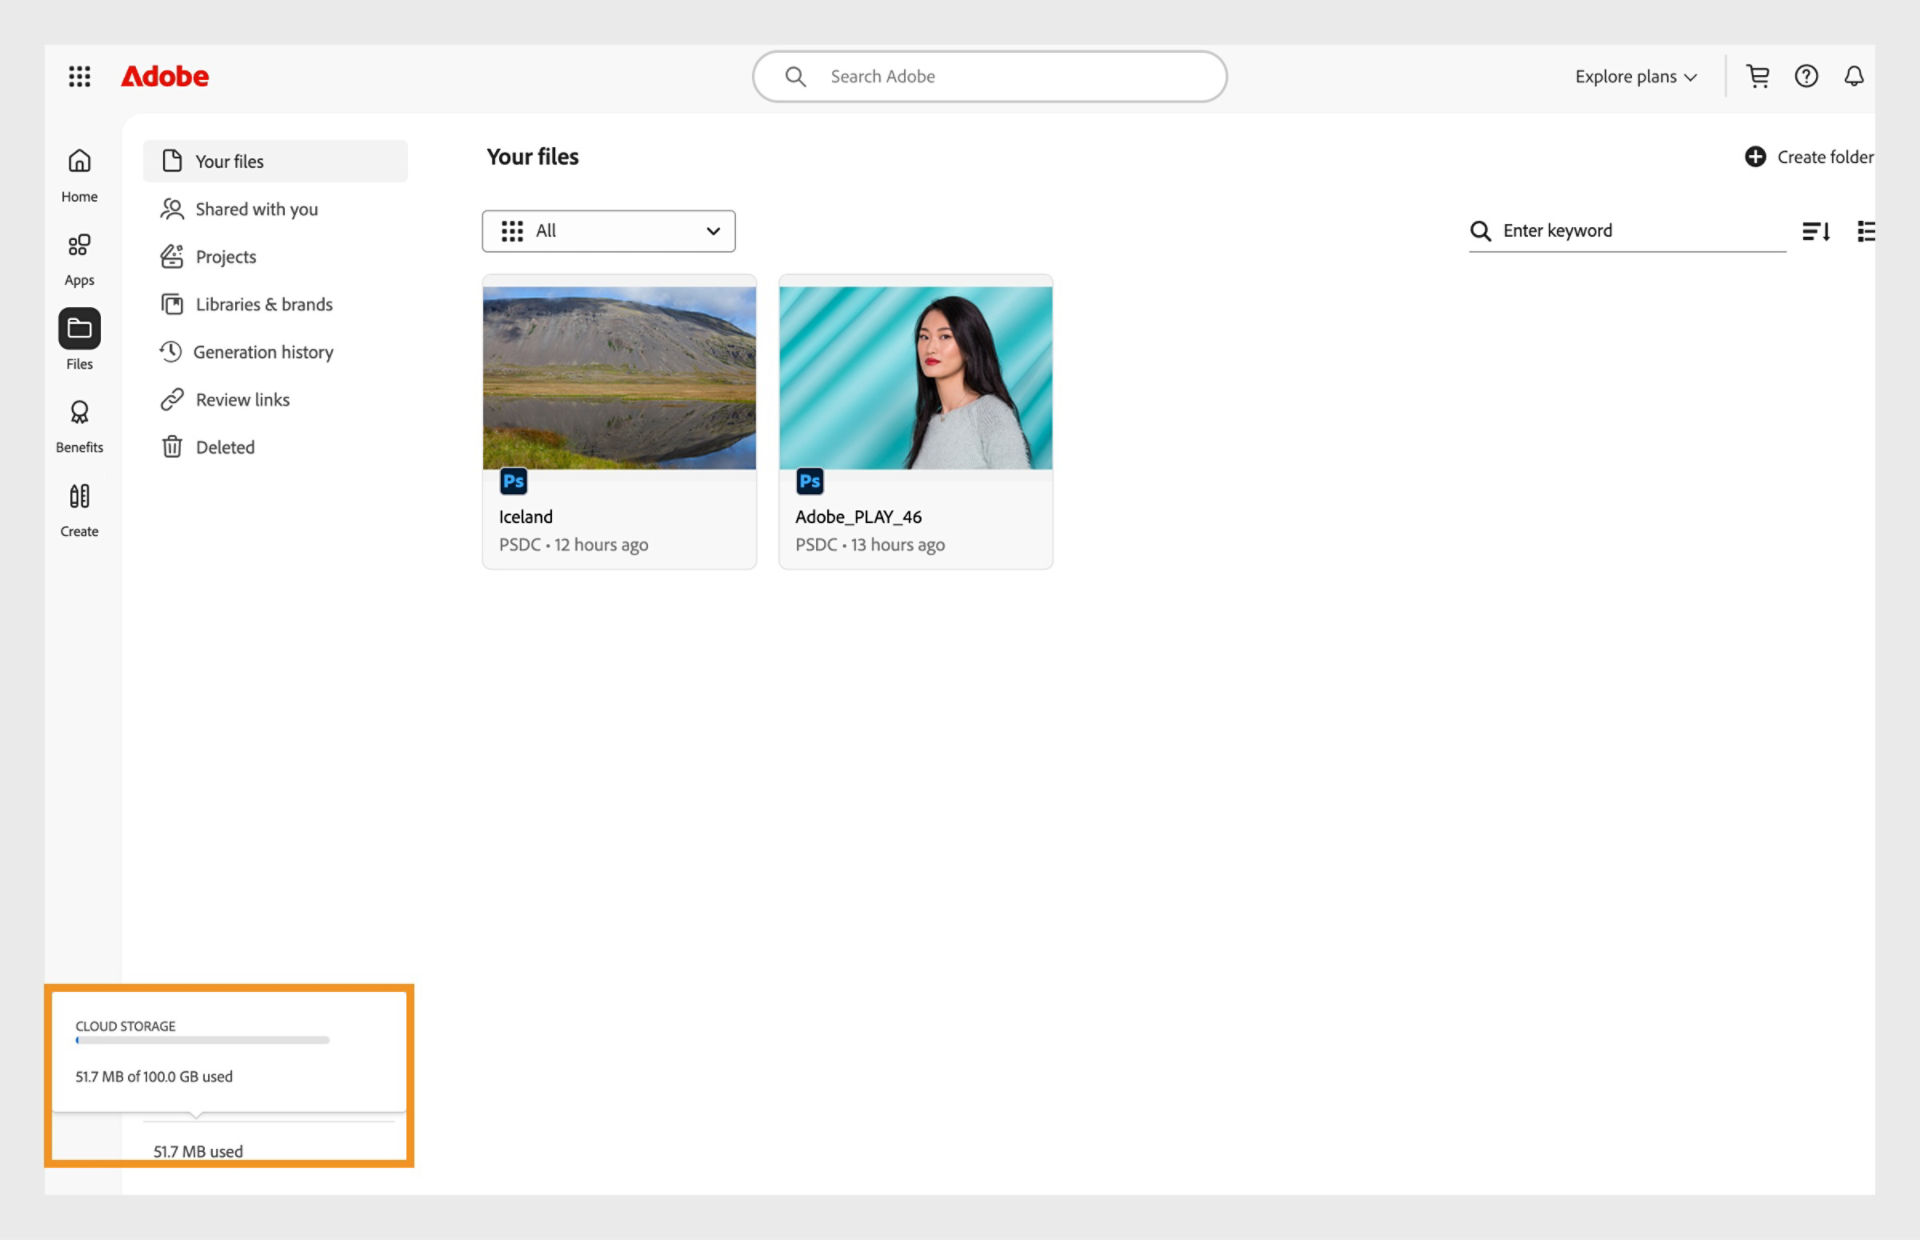Switch to list view of files

click(1866, 231)
